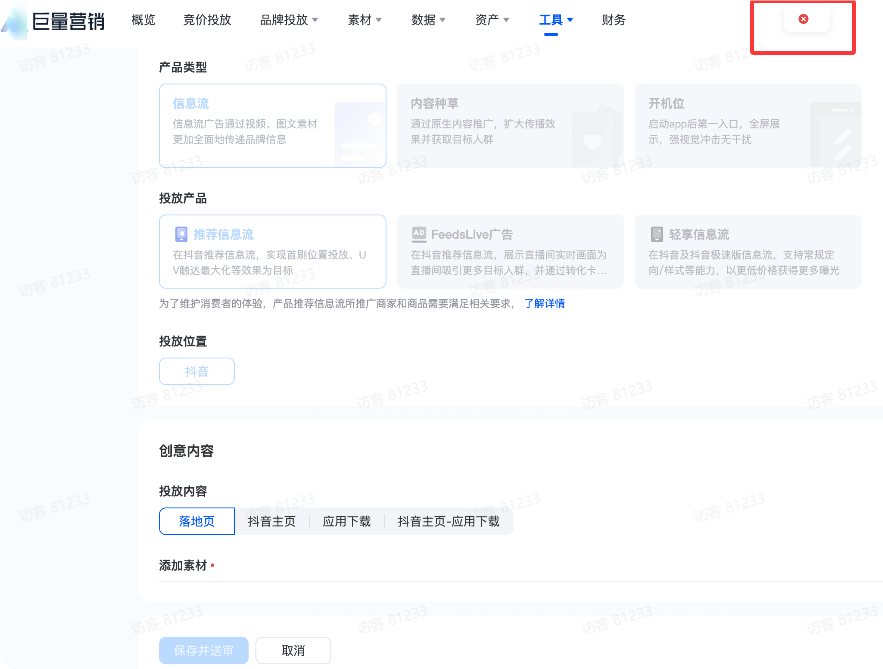Expand the 工具 dropdown menu
This screenshot has height=669, width=883.
[556, 20]
